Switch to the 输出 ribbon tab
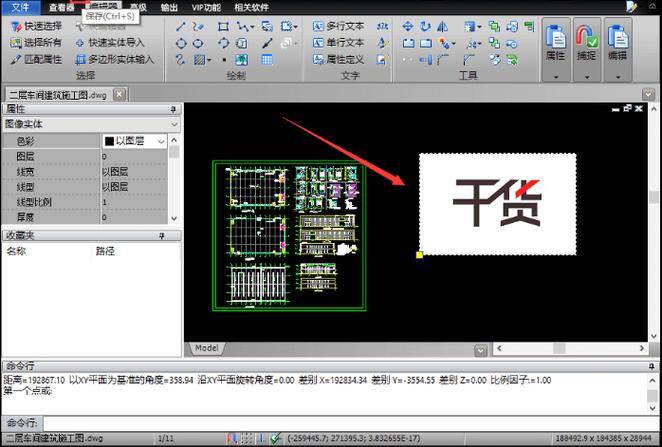The image size is (662, 447). click(170, 7)
